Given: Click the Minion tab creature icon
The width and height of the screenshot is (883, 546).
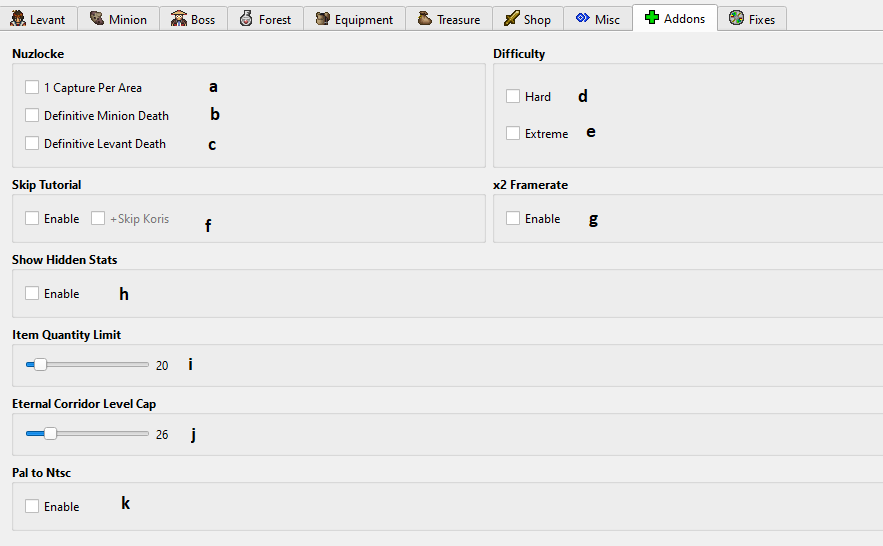Looking at the screenshot, I should click(97, 19).
